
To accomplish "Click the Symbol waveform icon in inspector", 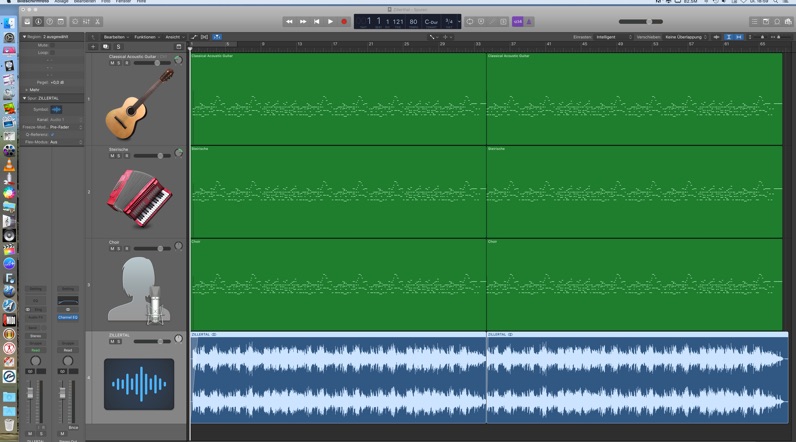I will 56,109.
